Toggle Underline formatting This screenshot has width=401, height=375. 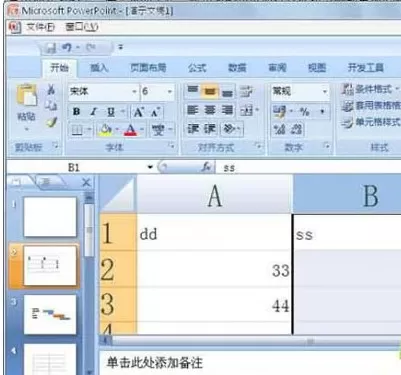point(111,112)
